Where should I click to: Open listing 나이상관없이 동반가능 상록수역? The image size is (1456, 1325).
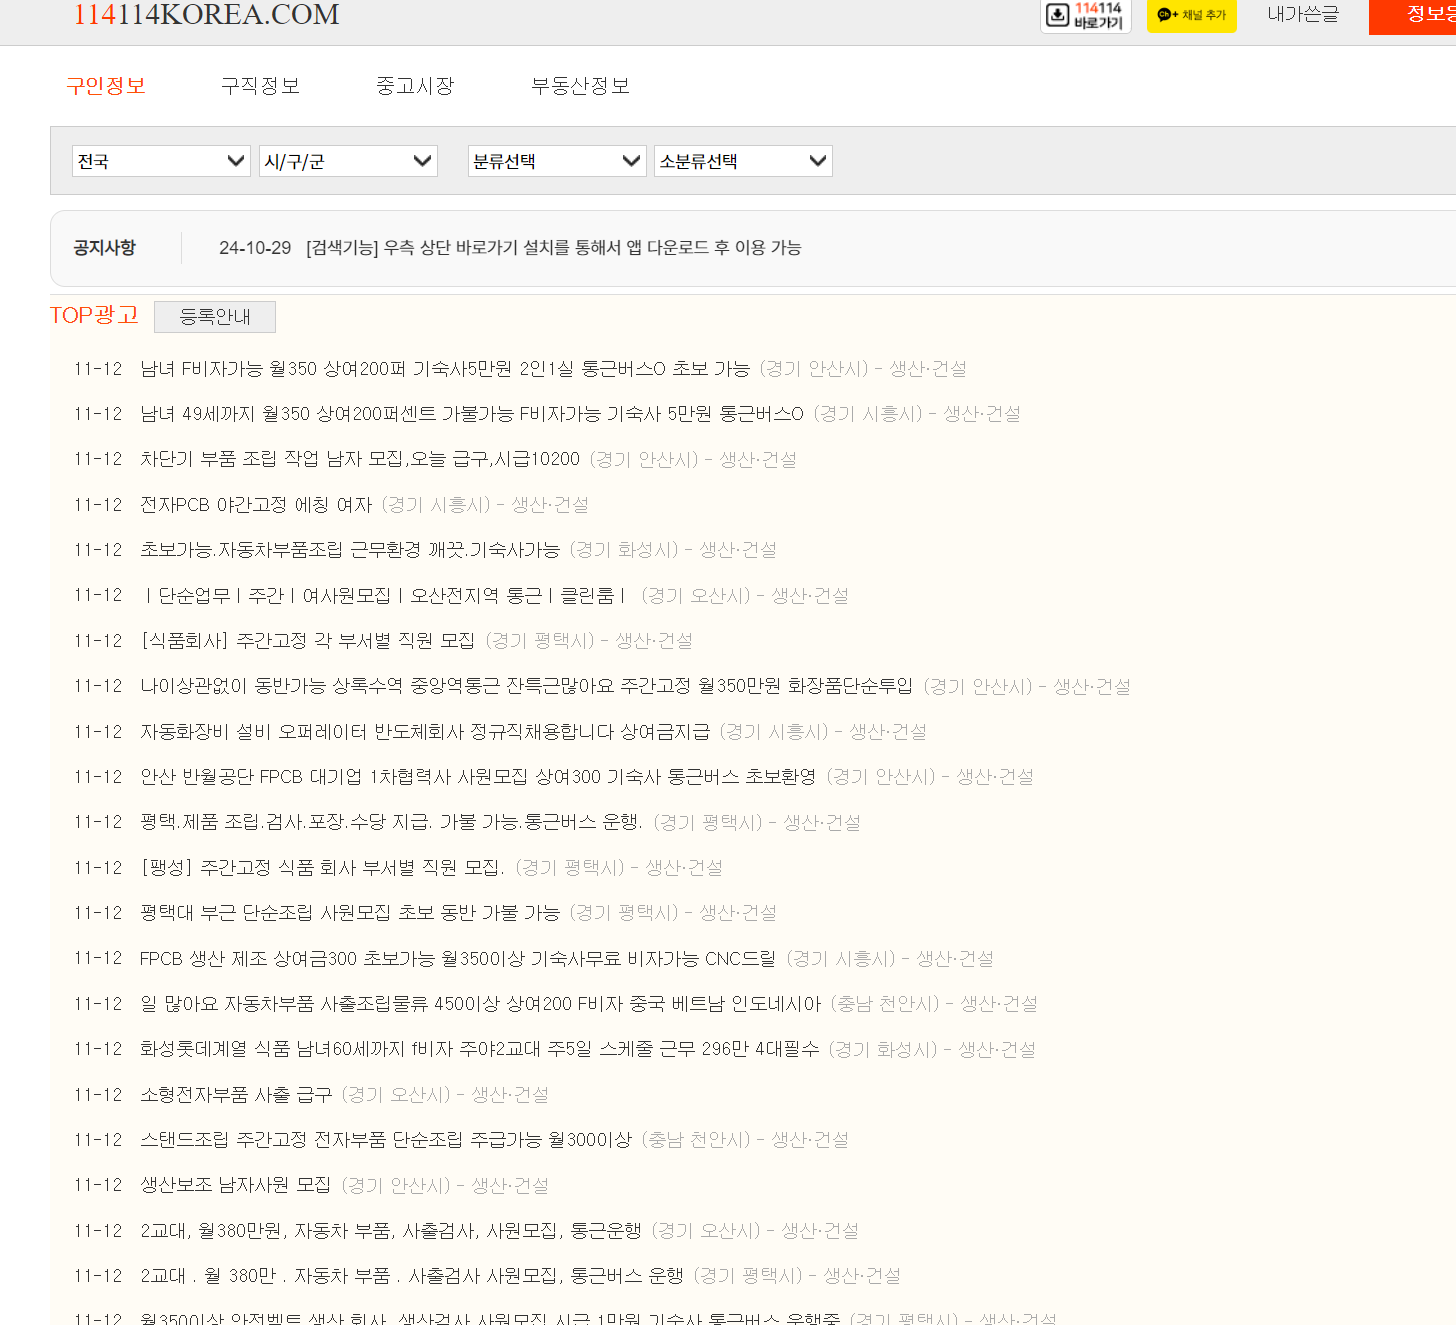[x=526, y=686]
